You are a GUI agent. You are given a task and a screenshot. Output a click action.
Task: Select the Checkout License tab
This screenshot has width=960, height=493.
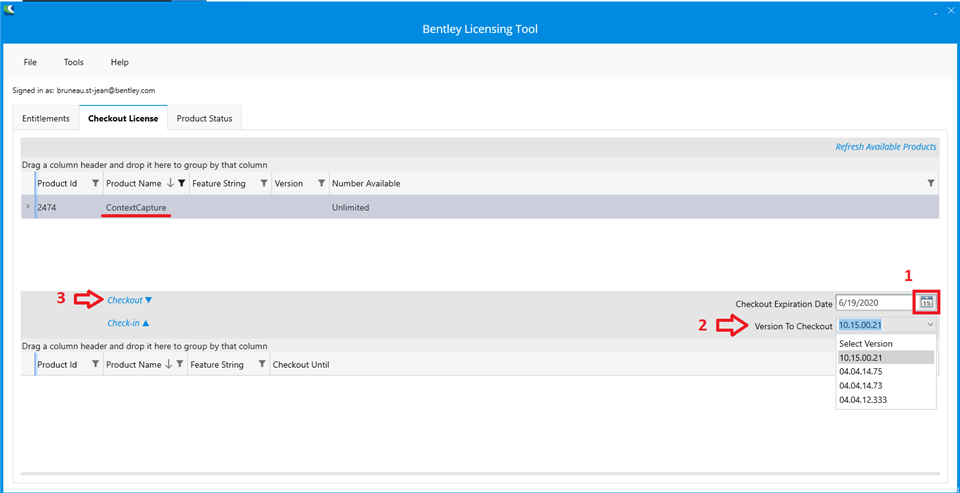point(123,119)
